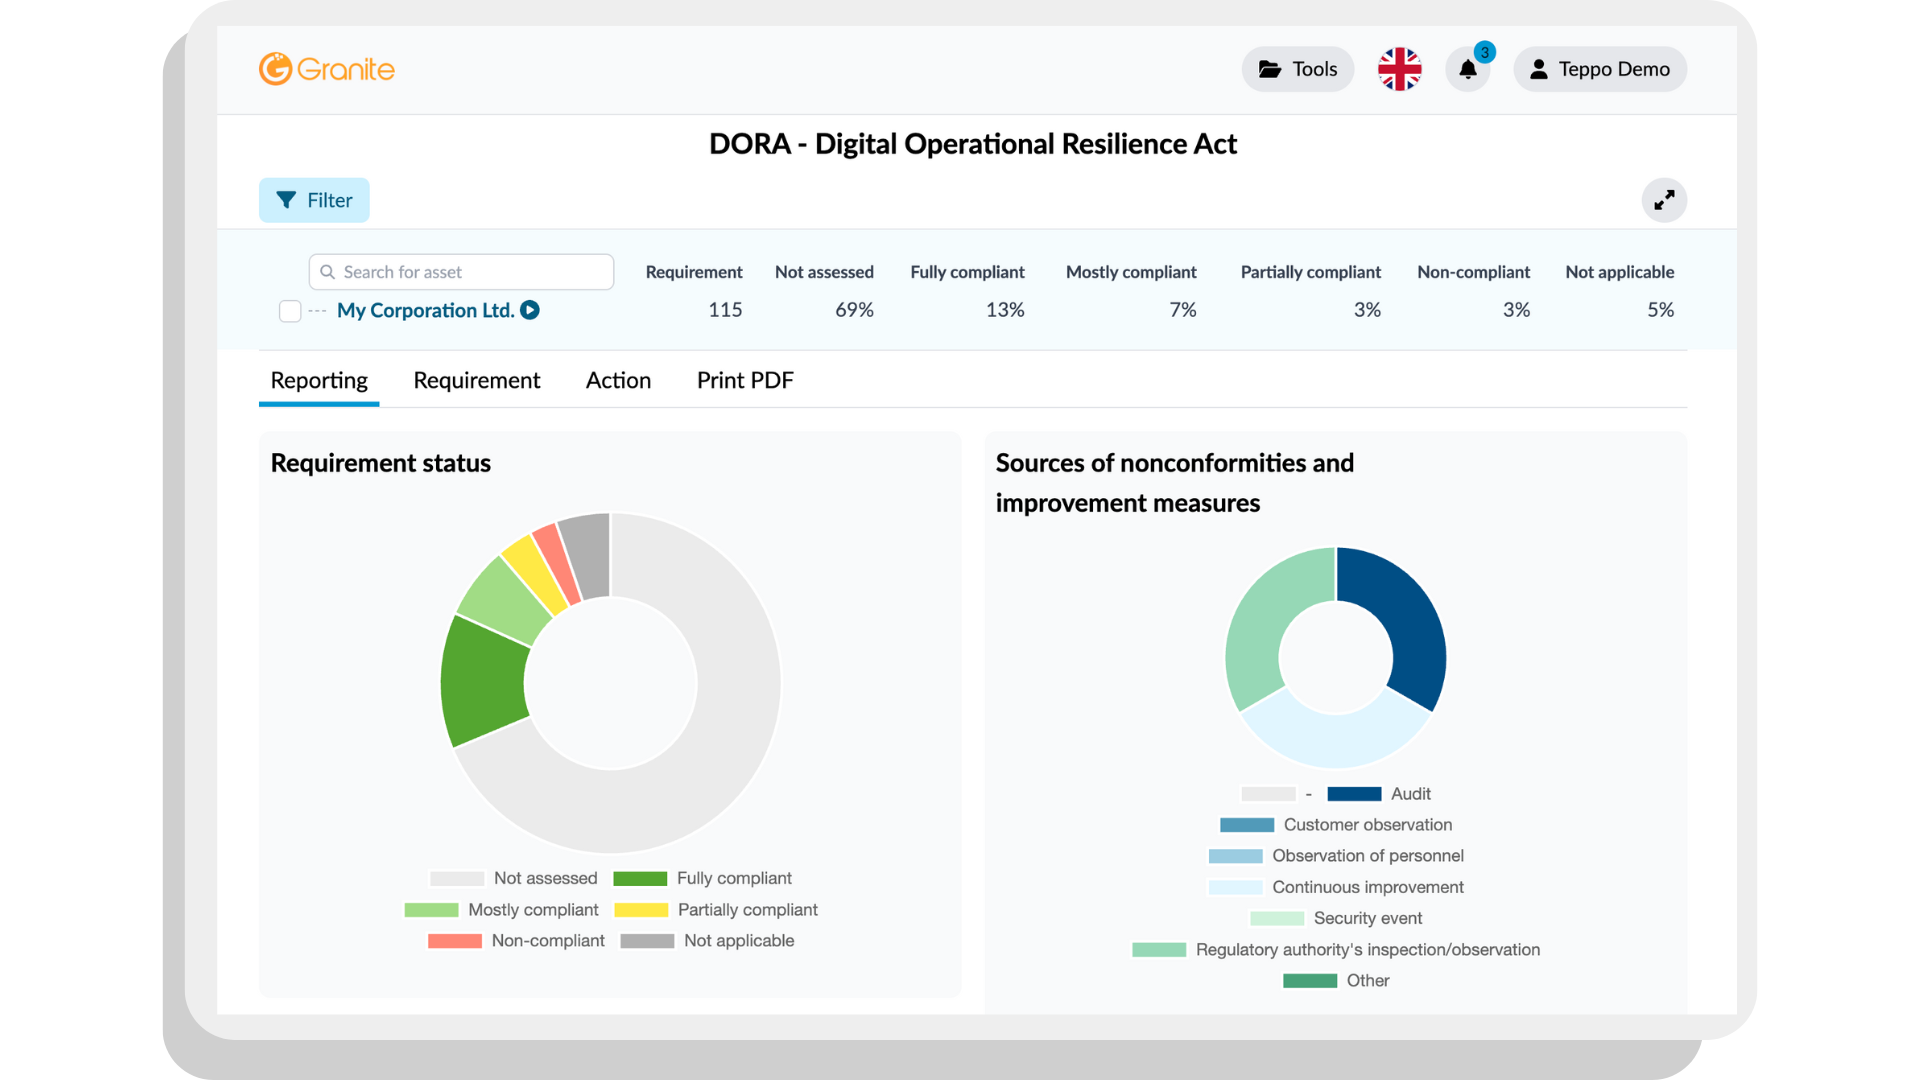Click the Non-compliant column header
Image resolution: width=1920 pixels, height=1080 pixels.
(1473, 272)
